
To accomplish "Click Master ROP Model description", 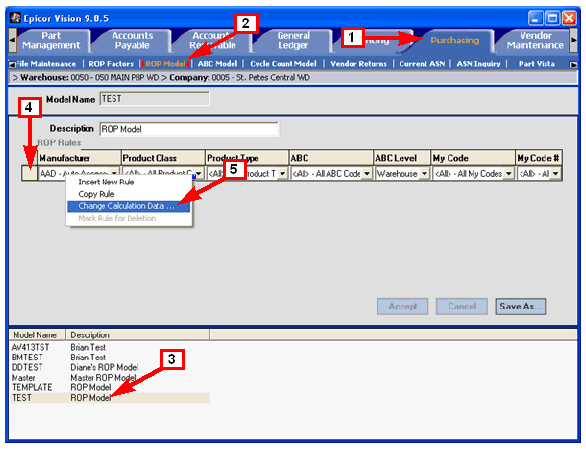I will click(103, 378).
